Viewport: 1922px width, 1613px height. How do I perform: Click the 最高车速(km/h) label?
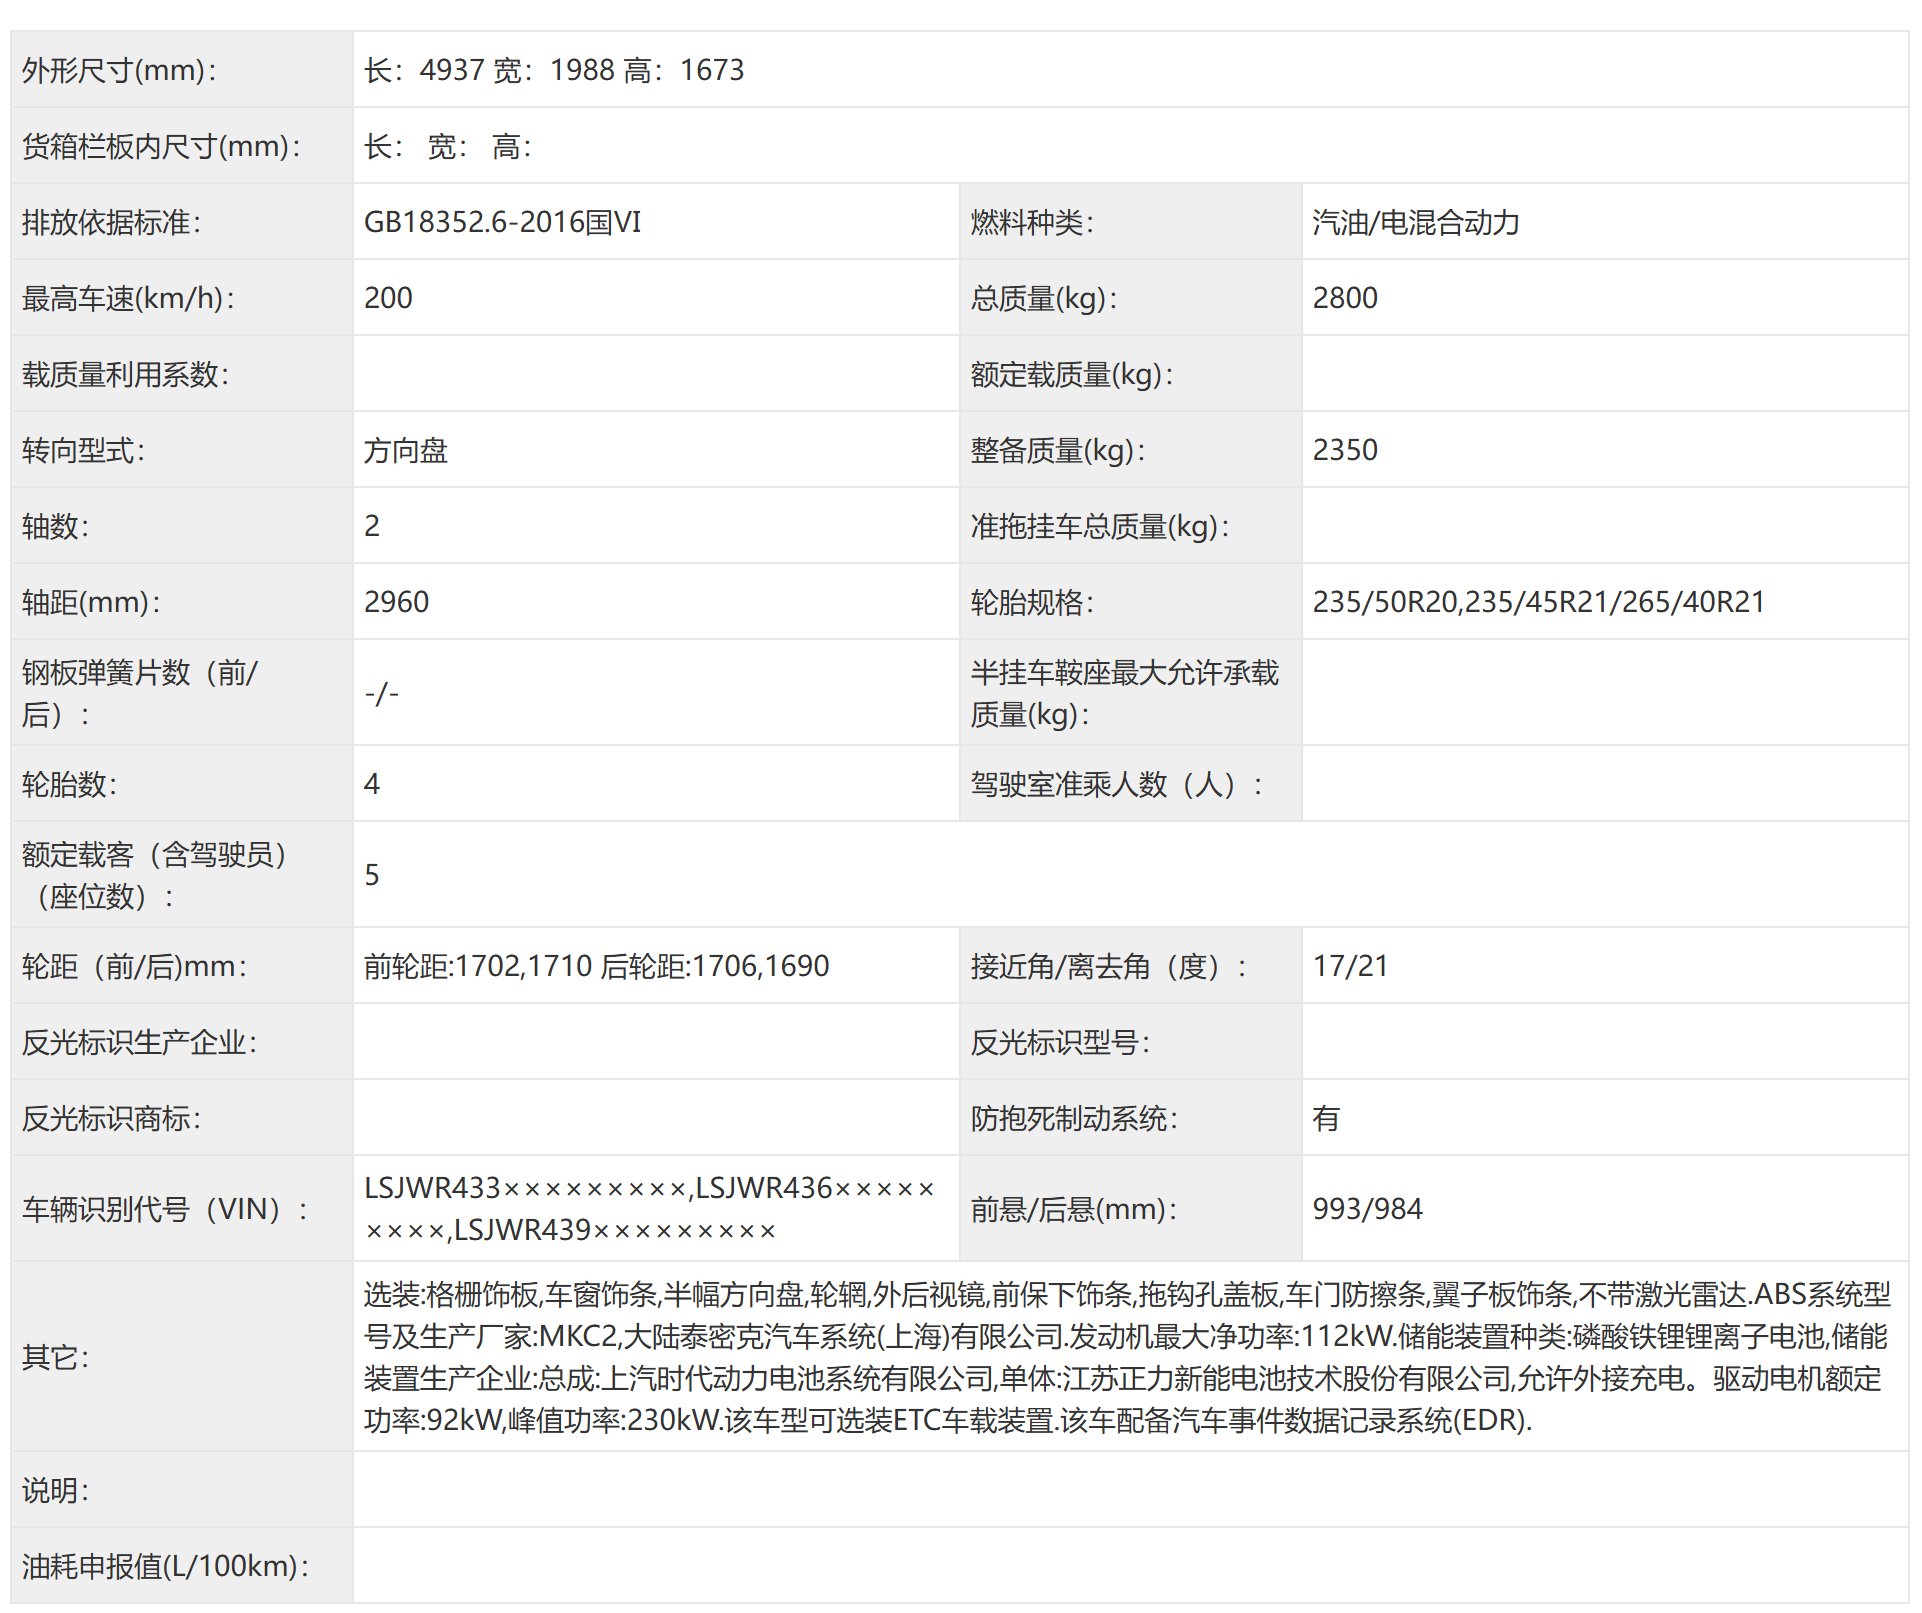[128, 298]
